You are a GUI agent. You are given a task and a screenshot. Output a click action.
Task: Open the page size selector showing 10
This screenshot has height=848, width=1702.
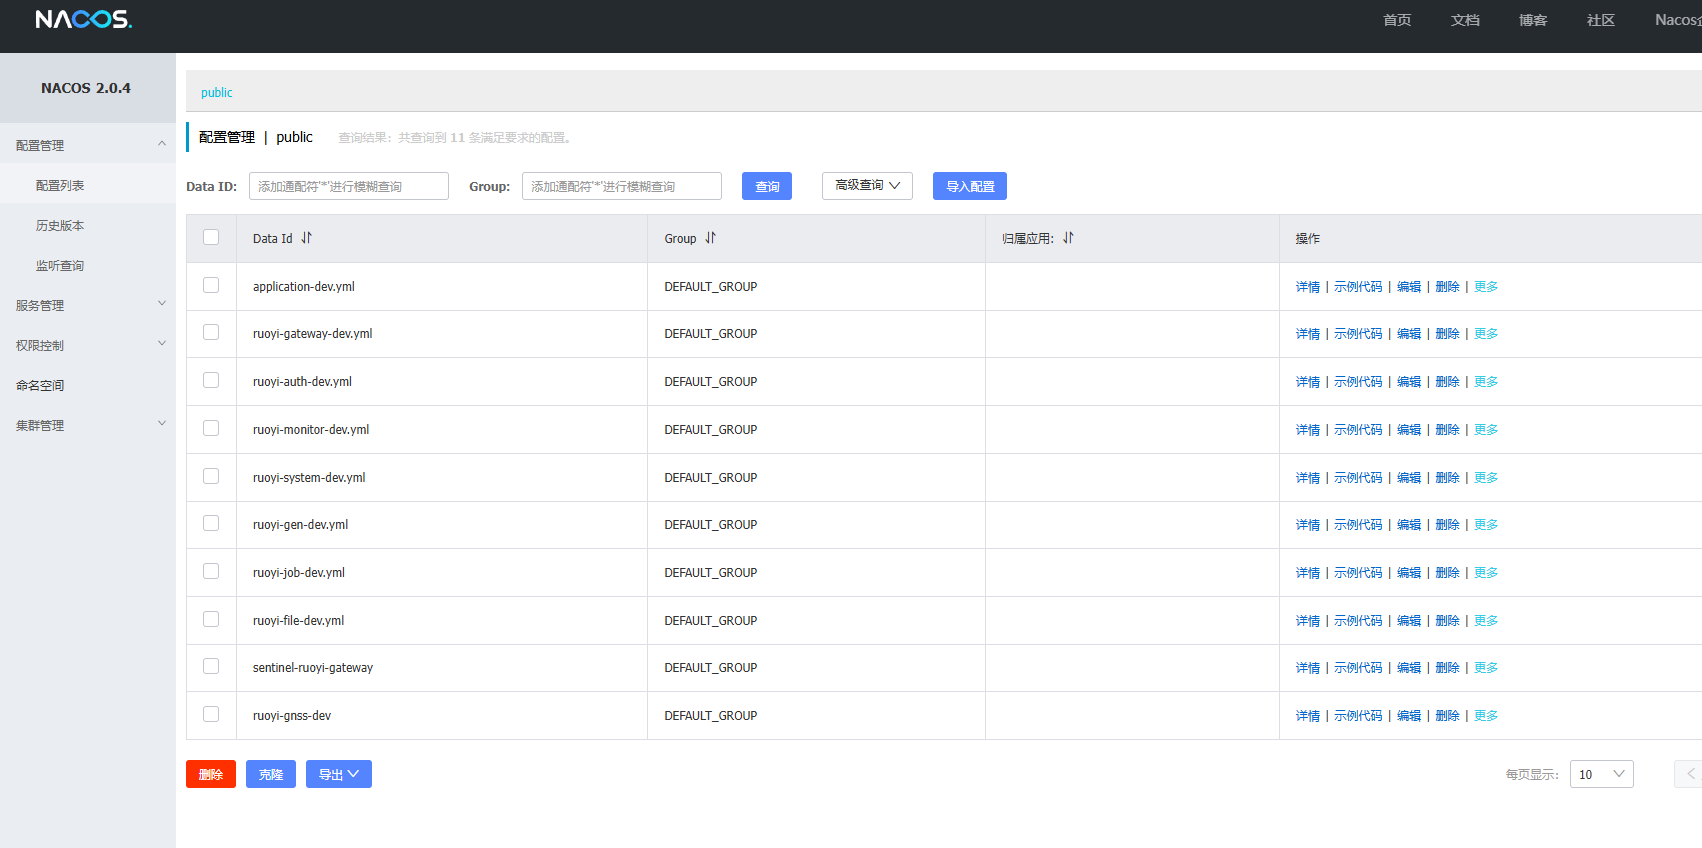pos(1601,774)
